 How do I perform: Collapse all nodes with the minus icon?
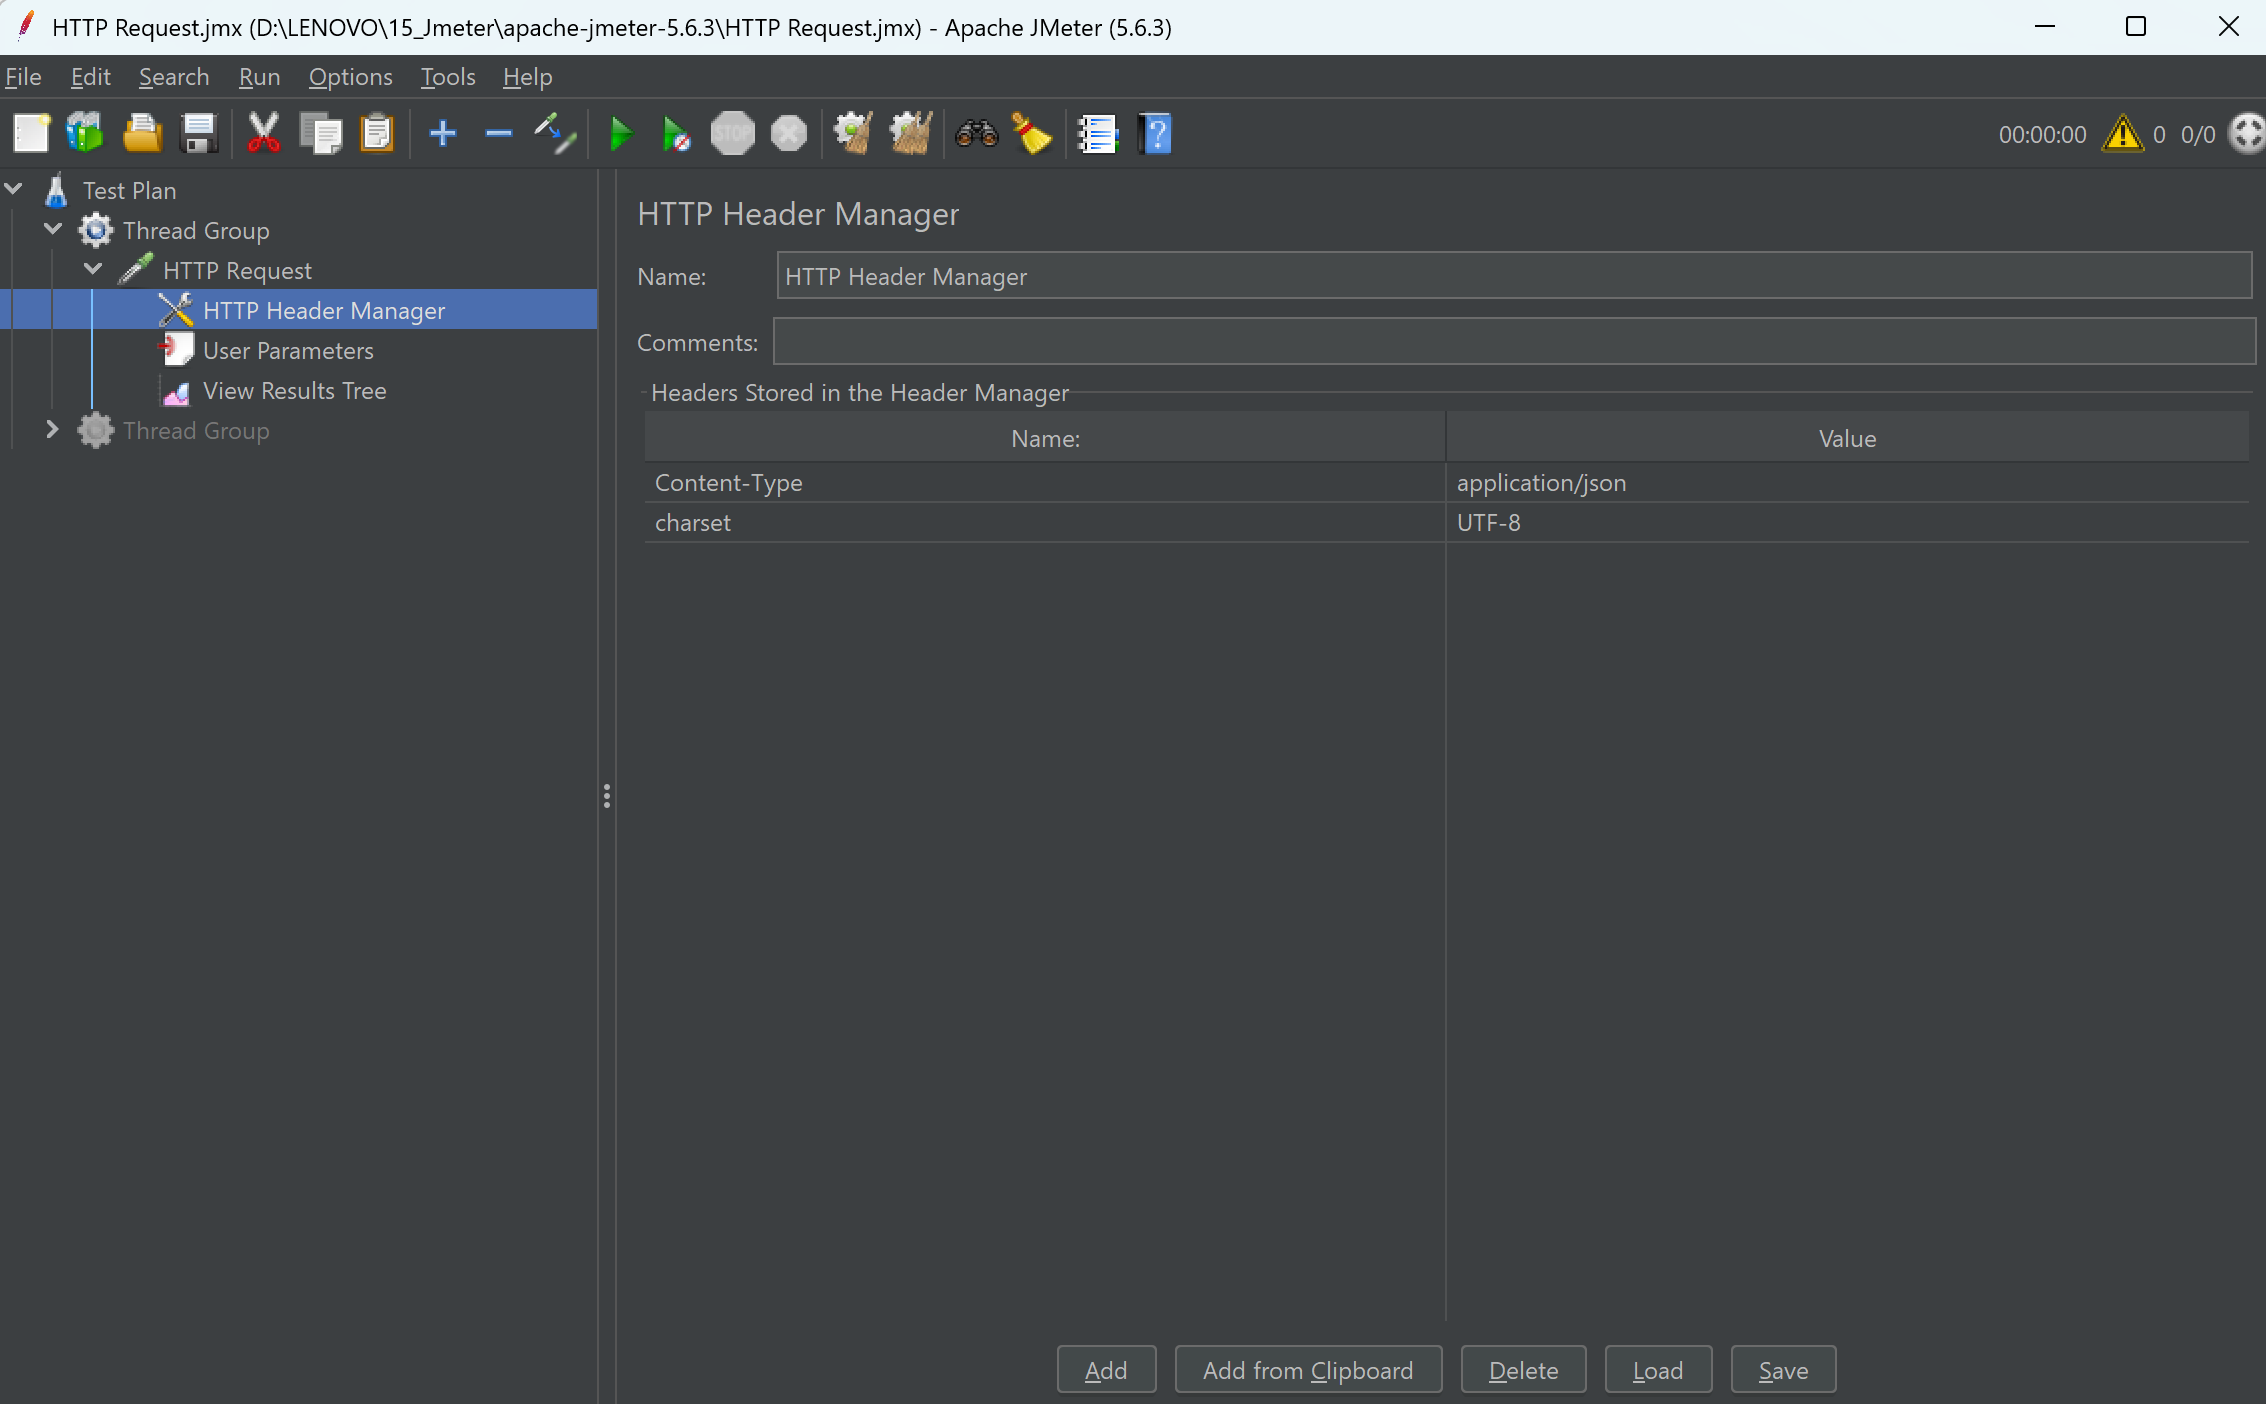[x=498, y=133]
